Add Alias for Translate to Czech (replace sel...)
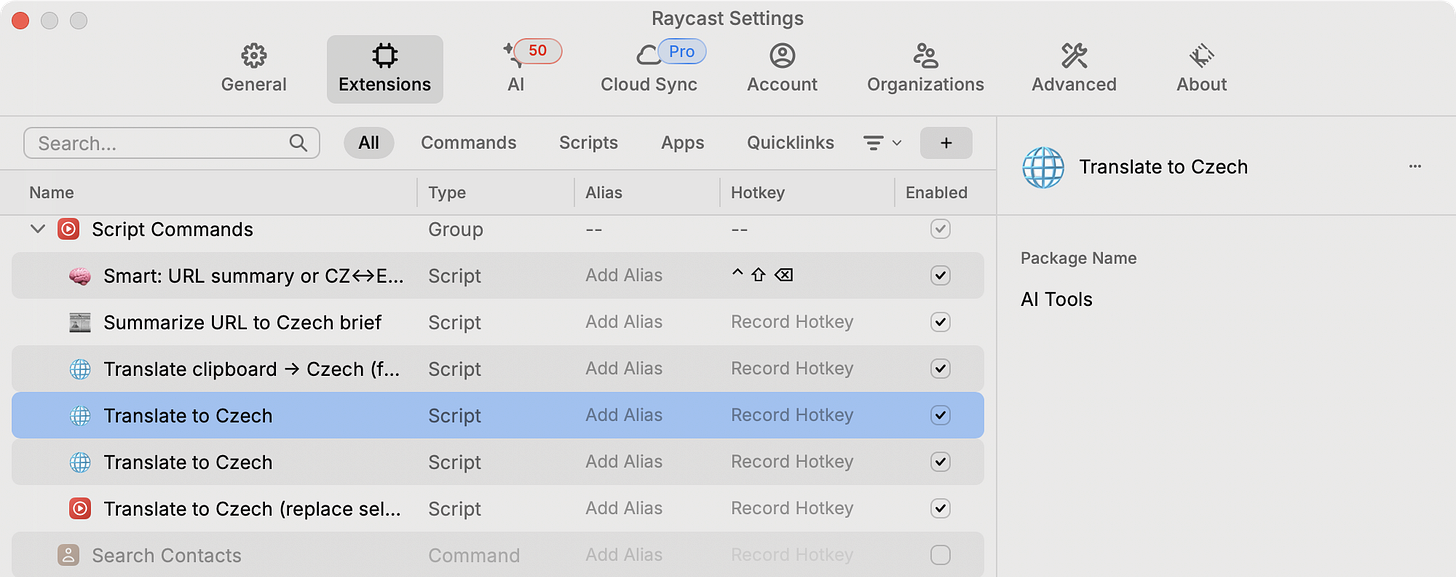1456x577 pixels. pos(624,508)
